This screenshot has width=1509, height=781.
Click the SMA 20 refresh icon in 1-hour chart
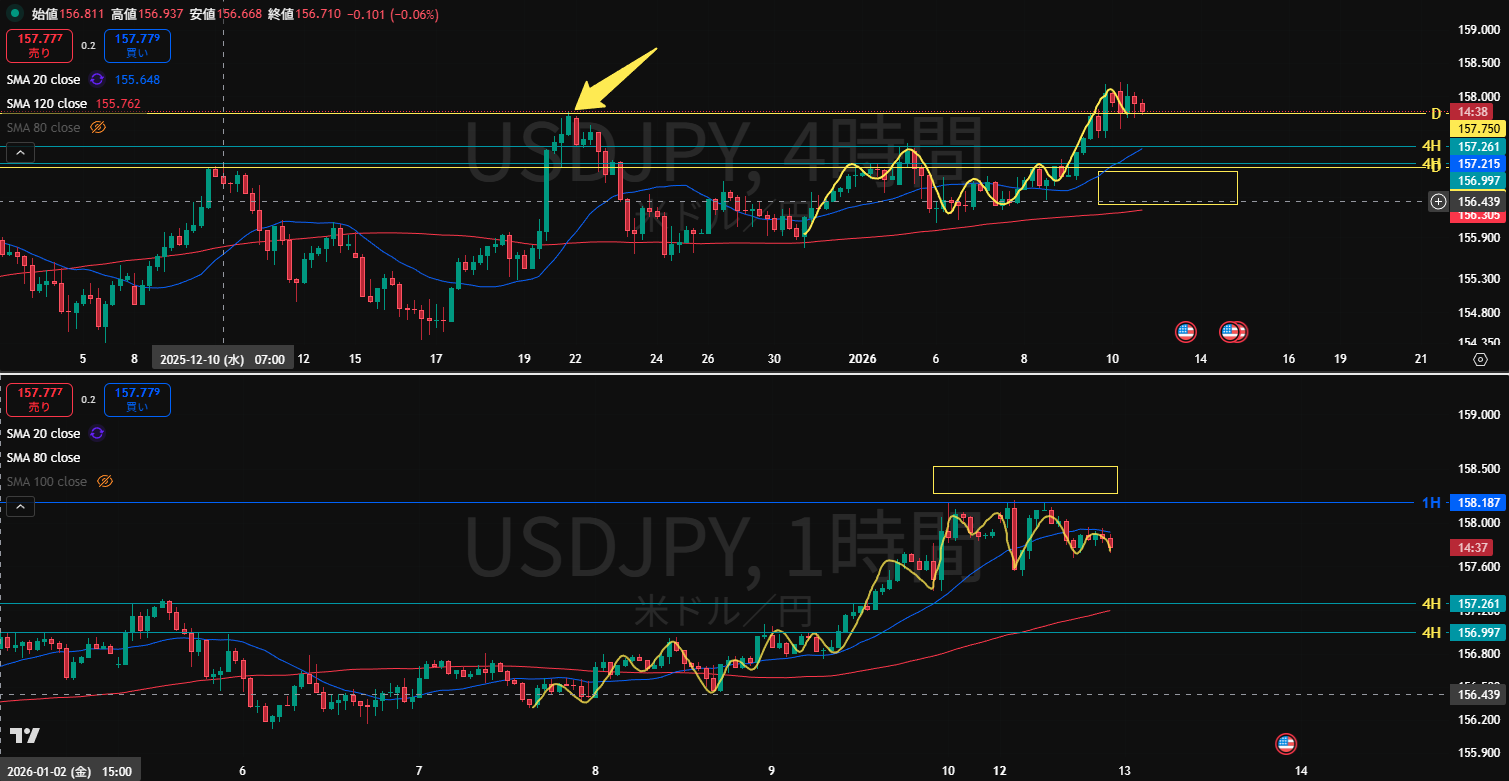(x=97, y=433)
